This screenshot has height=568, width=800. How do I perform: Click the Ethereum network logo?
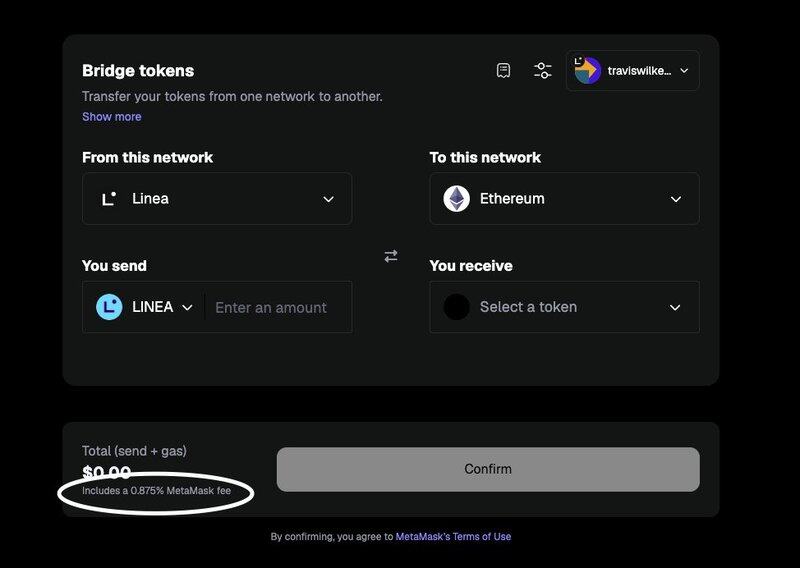pyautogui.click(x=457, y=199)
